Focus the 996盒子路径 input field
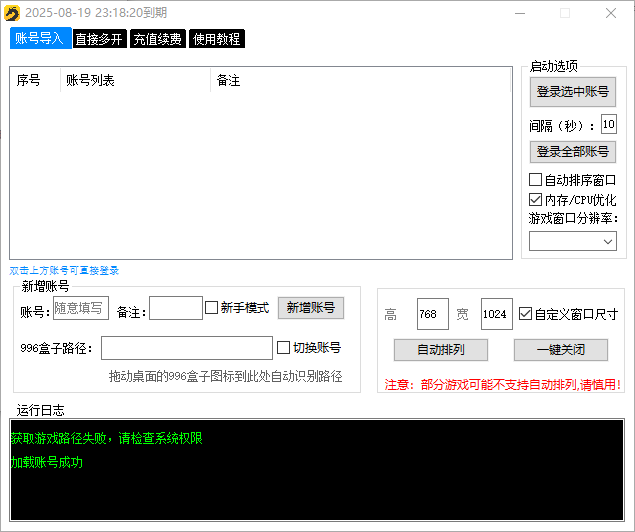635x532 pixels. tap(186, 348)
